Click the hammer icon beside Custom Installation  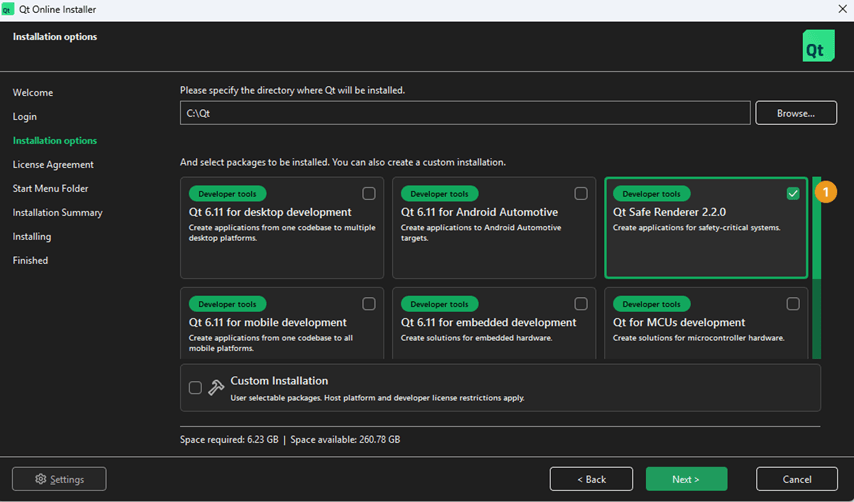[x=216, y=387]
